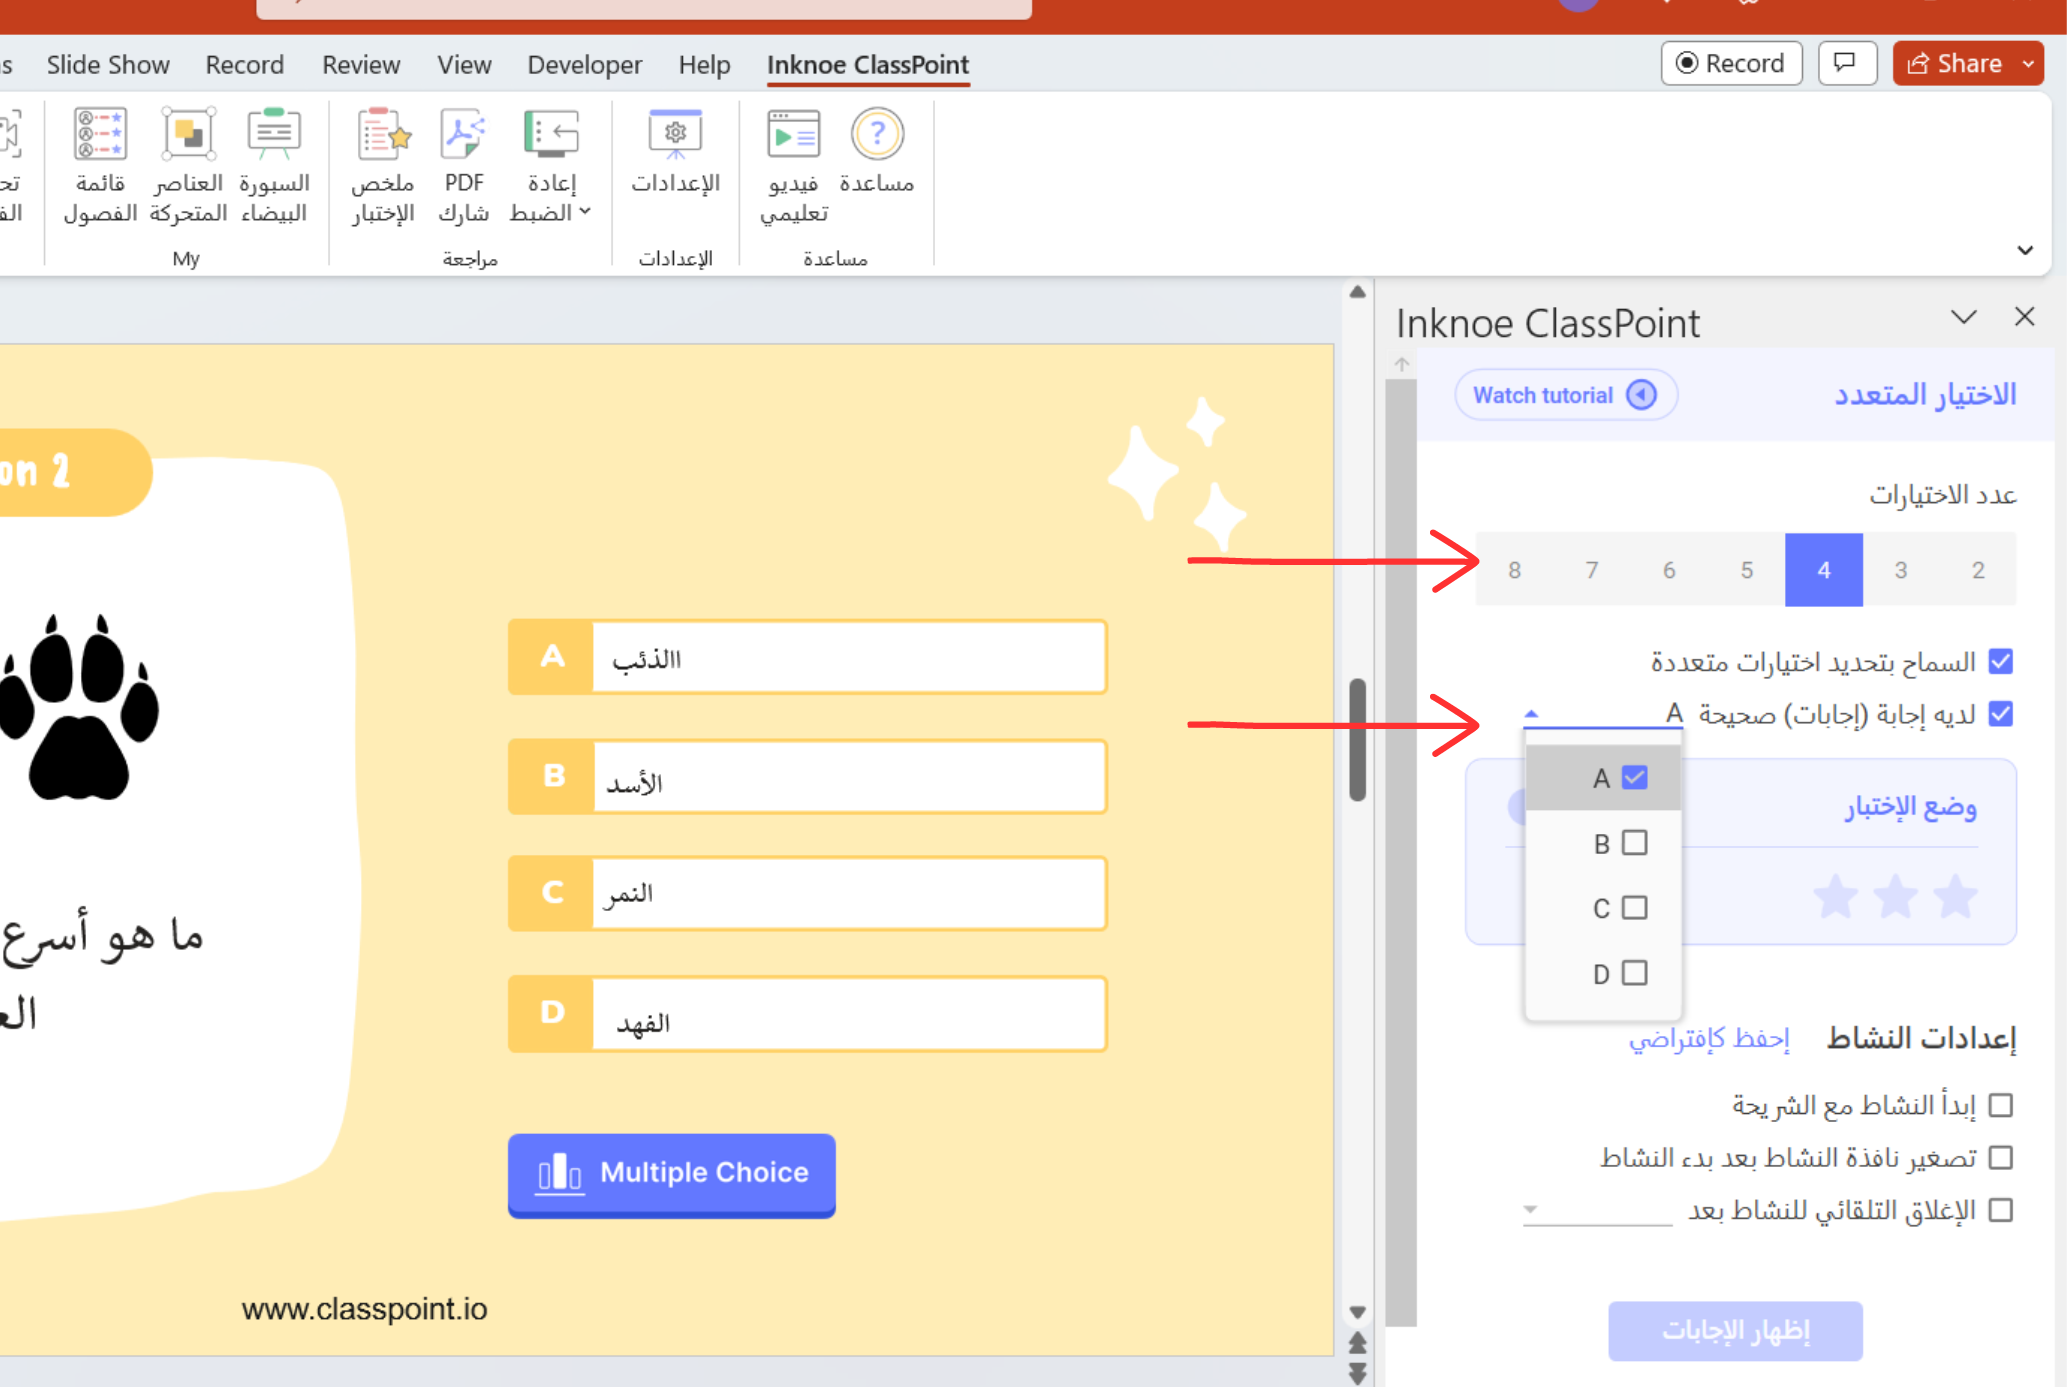
Task: Open the comments speech bubble icon
Action: [x=1846, y=63]
